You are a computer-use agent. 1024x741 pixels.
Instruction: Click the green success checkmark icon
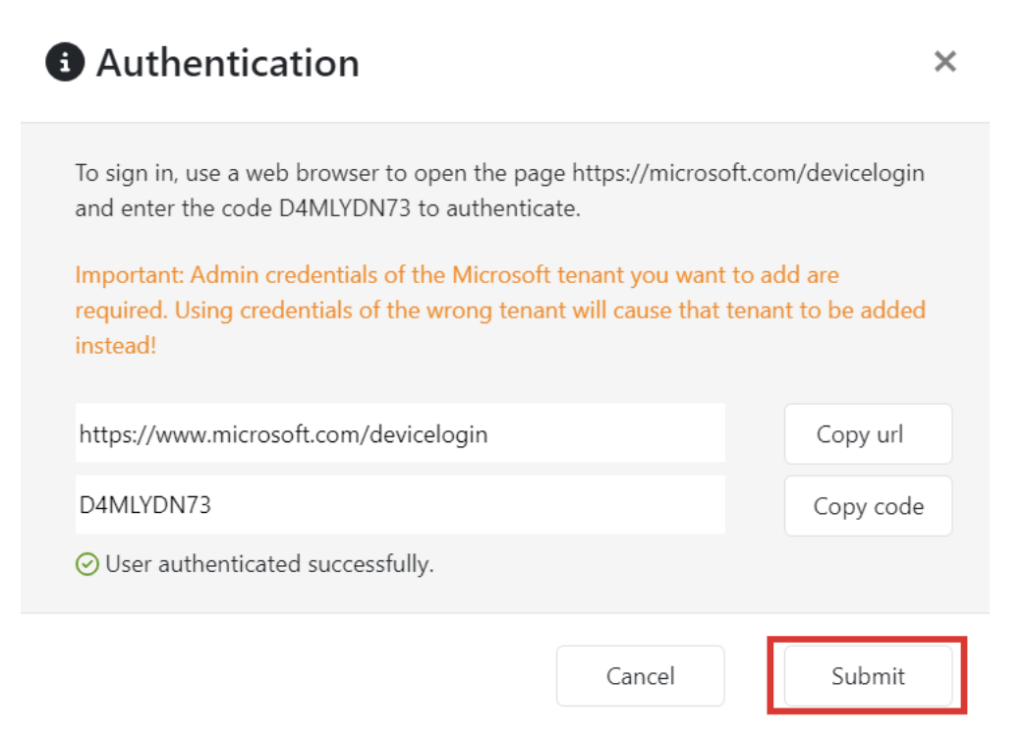pos(87,565)
